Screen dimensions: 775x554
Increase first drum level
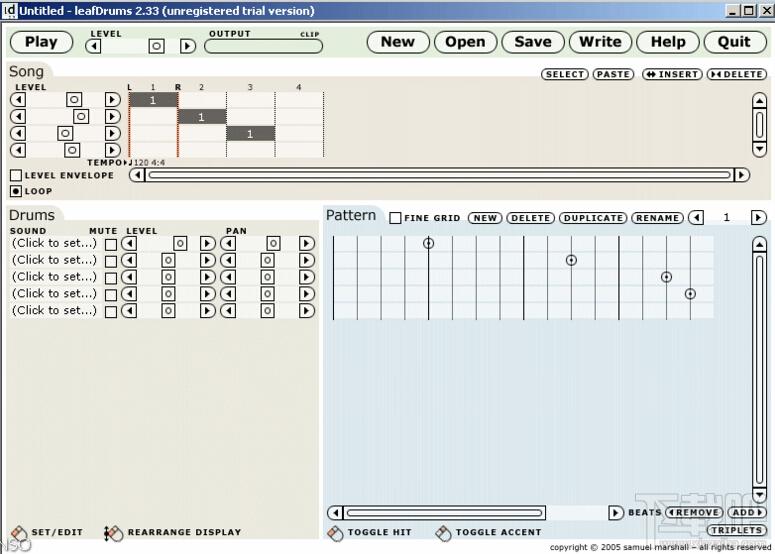(x=208, y=243)
